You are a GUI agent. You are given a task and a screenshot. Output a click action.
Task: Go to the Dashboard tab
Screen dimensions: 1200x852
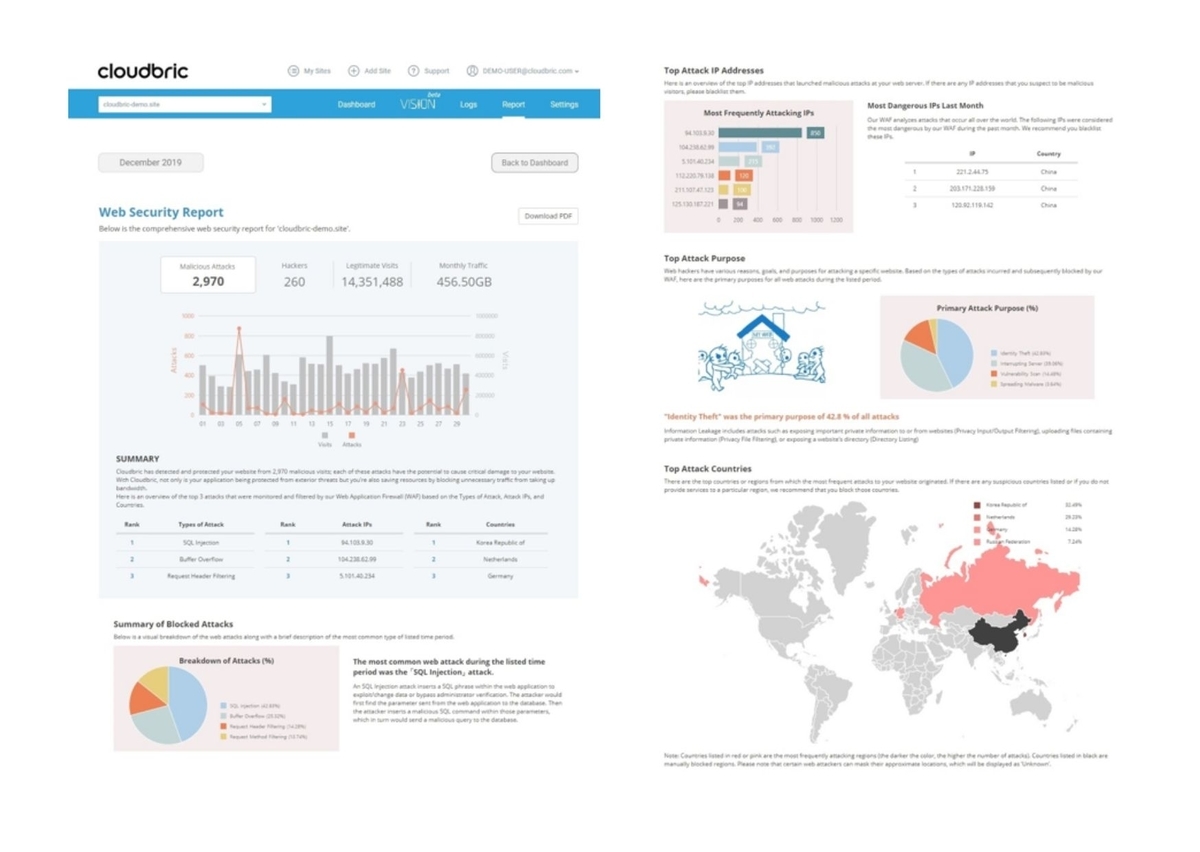[356, 104]
